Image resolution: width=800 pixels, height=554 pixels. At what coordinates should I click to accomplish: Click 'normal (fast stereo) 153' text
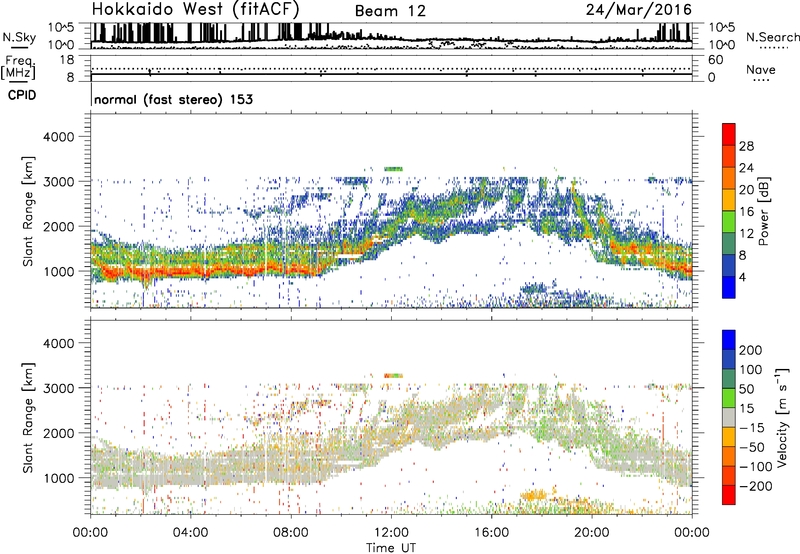pos(173,100)
